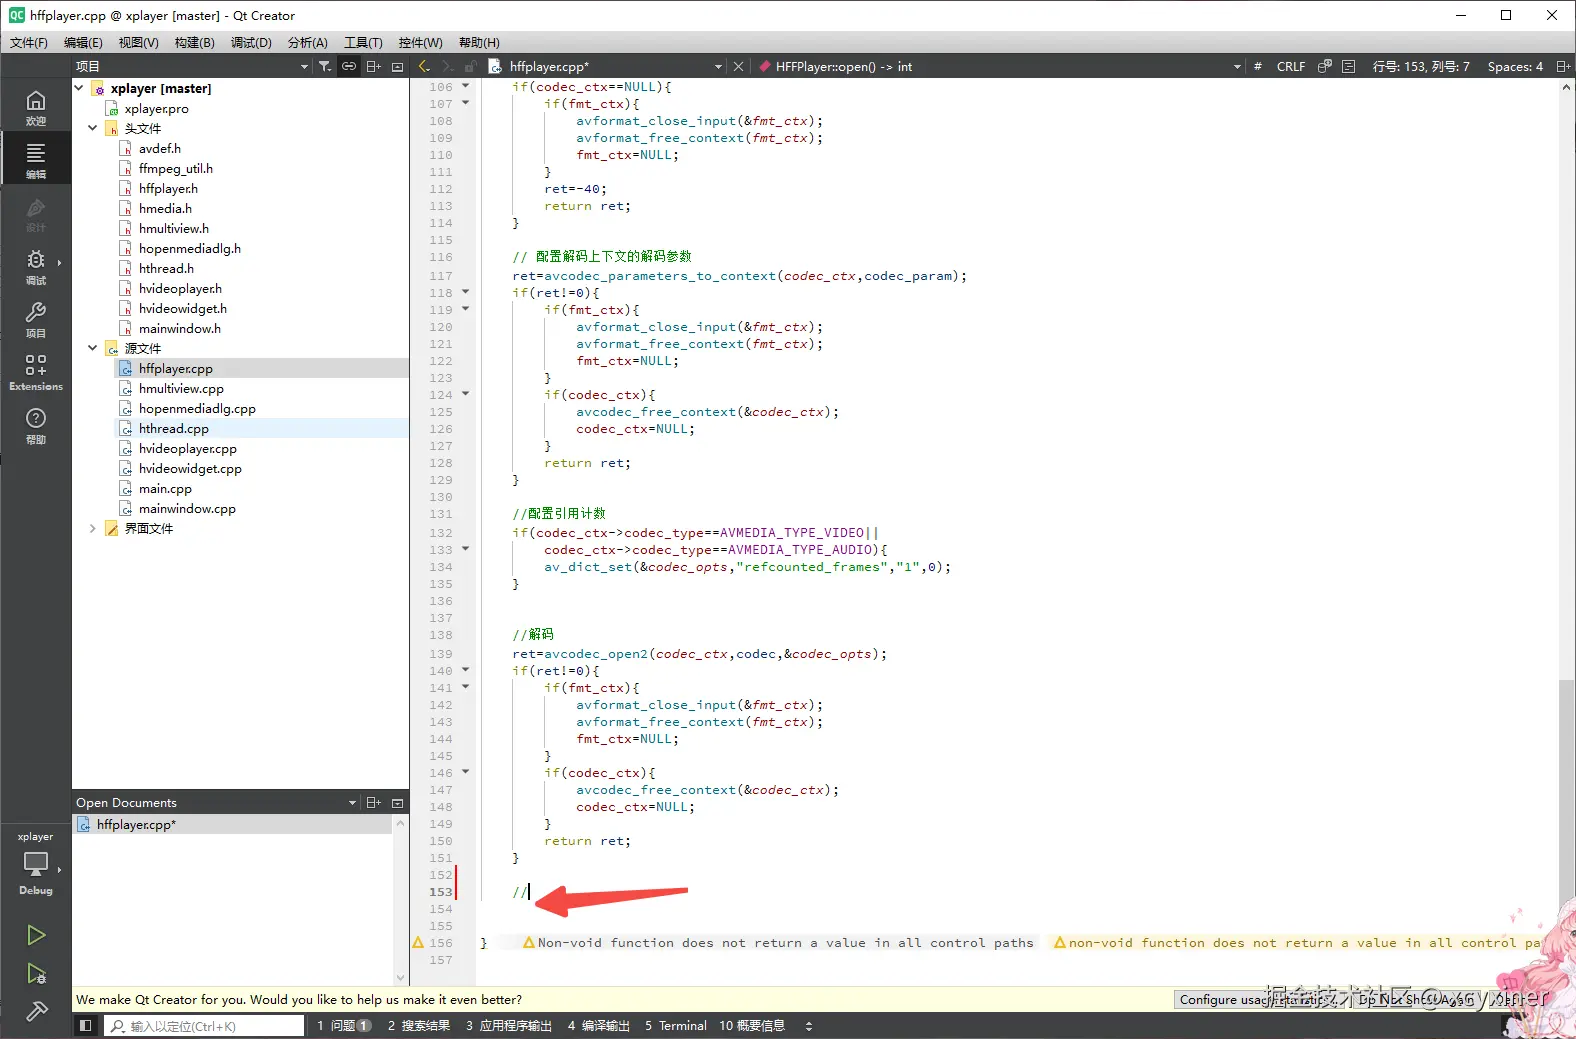Open the 3 应用程序输出 output pane
This screenshot has width=1576, height=1039.
(x=508, y=1026)
